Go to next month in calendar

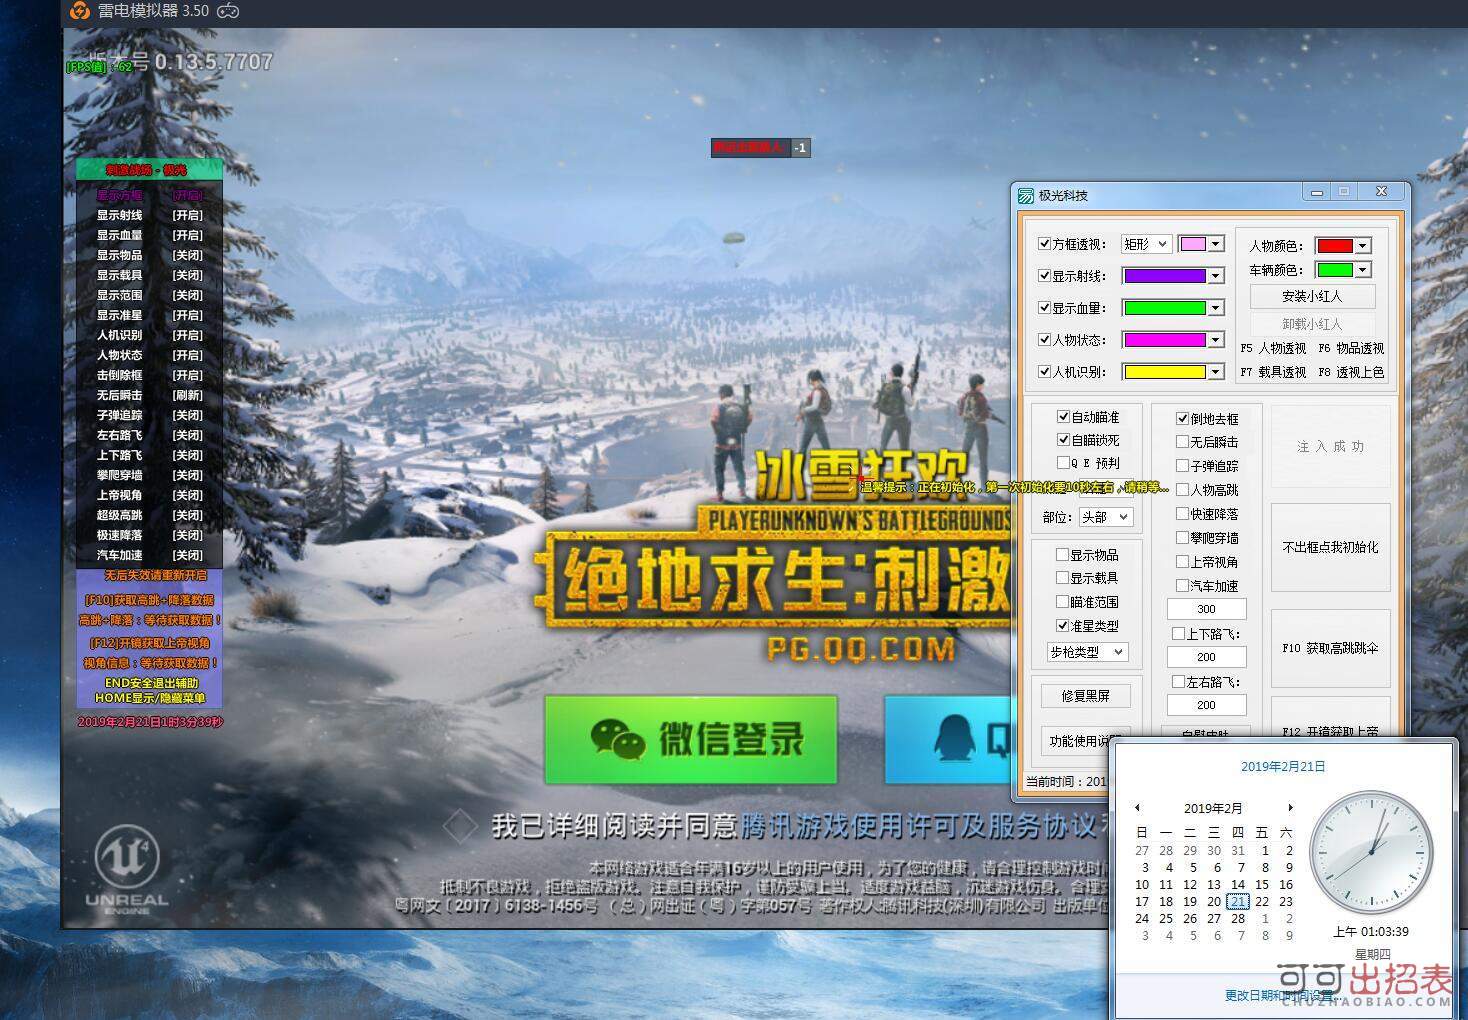(x=1290, y=807)
